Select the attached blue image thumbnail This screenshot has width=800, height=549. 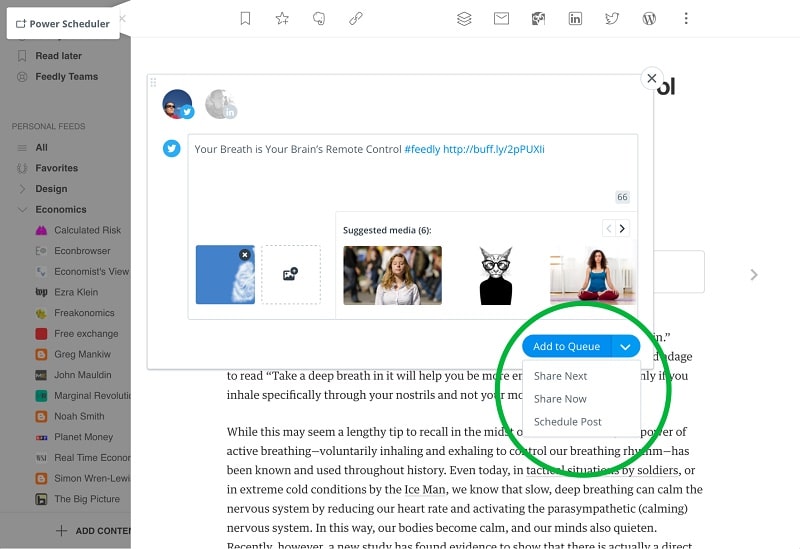(x=225, y=274)
